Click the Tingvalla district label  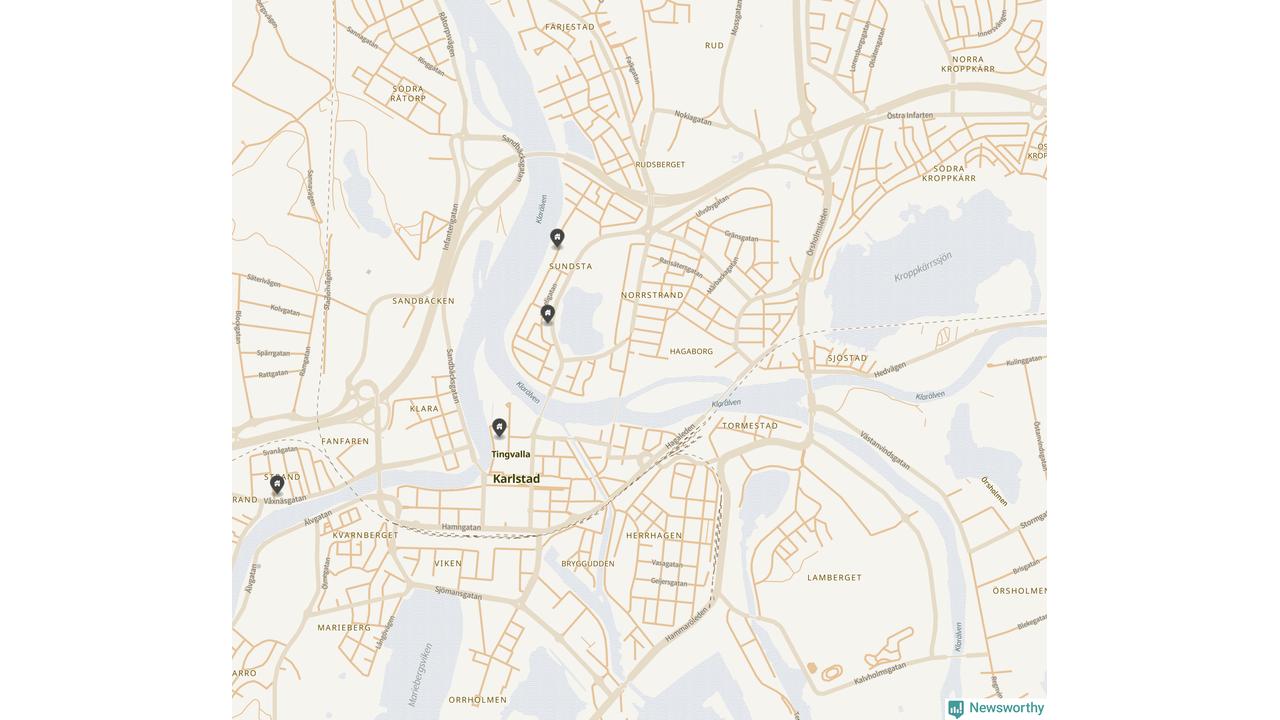click(511, 454)
